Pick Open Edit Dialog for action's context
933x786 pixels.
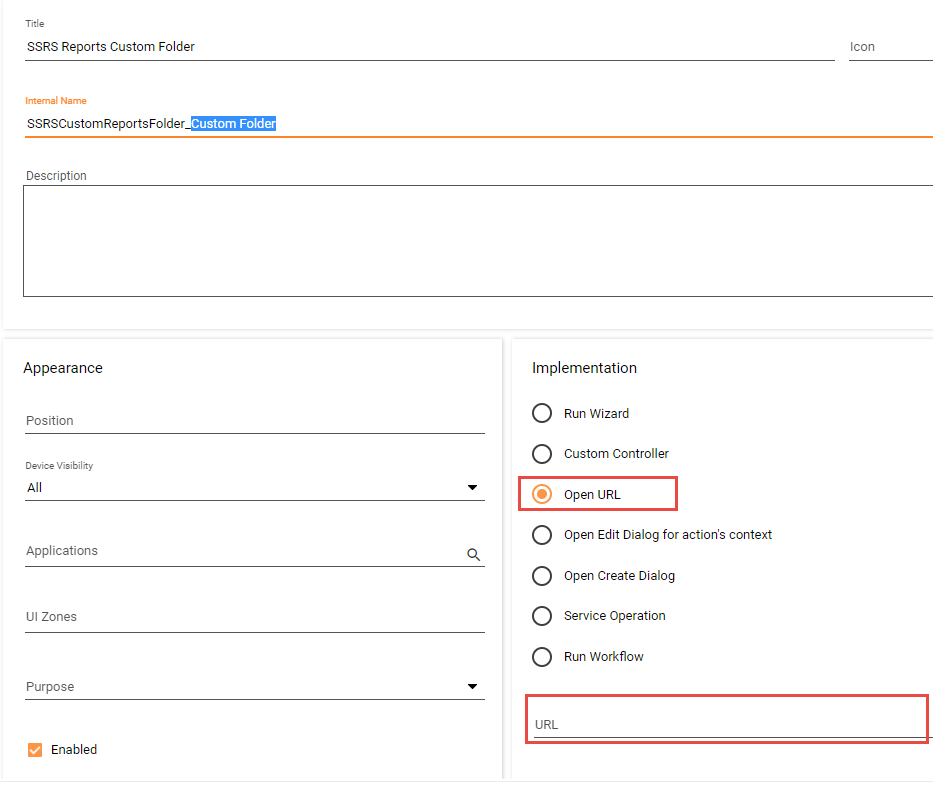point(542,535)
